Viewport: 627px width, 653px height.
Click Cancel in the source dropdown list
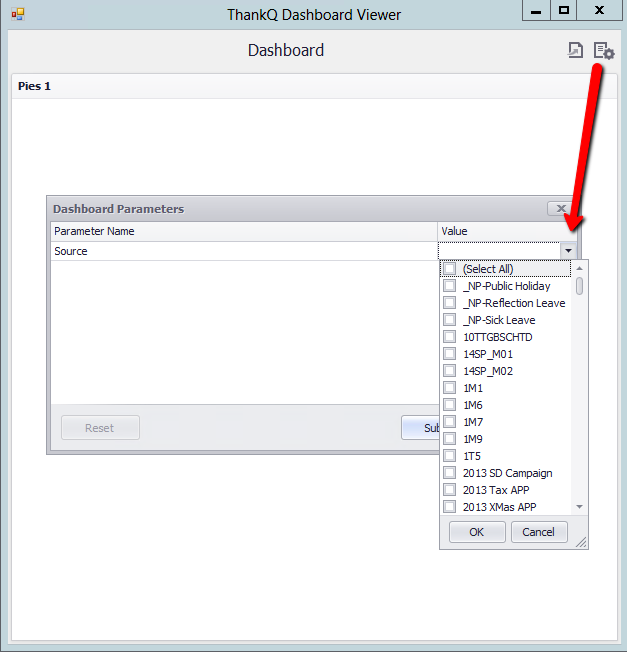coord(539,532)
